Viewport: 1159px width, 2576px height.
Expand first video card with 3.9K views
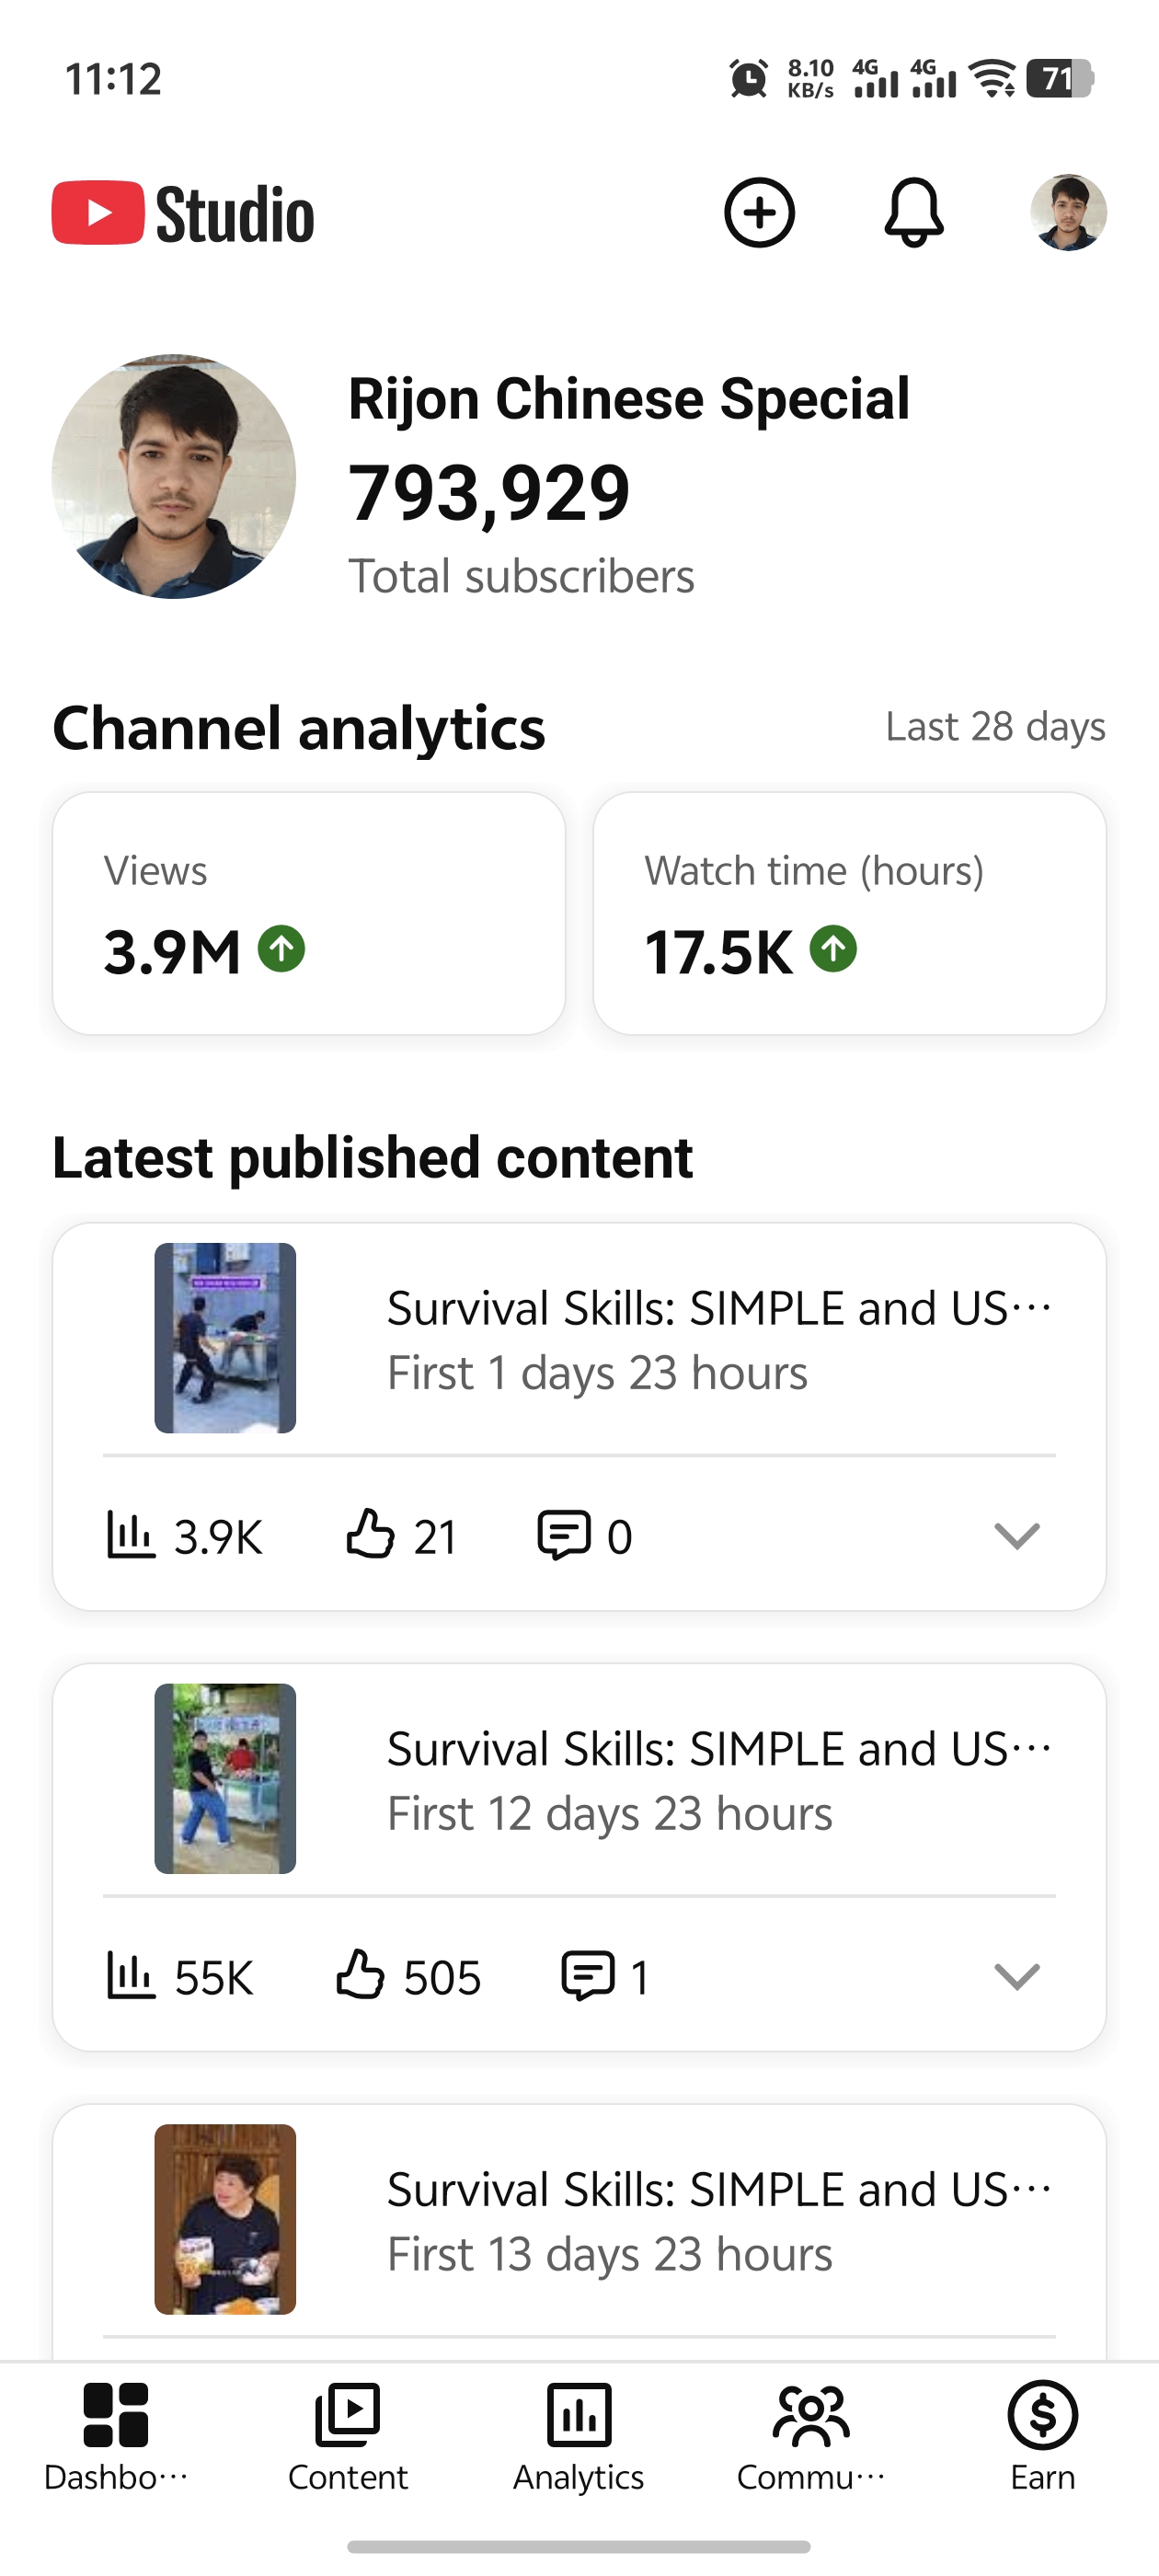click(x=1017, y=1535)
